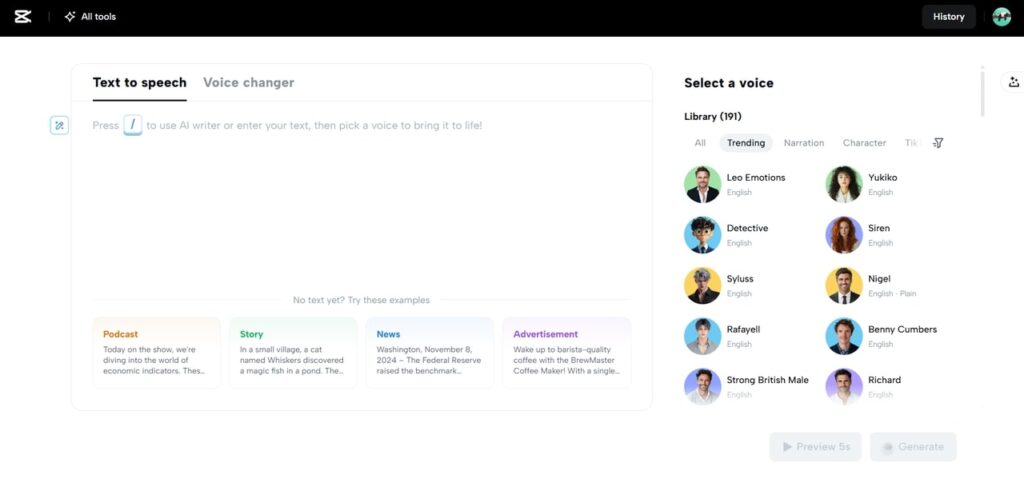The image size is (1024, 479).
Task: Click the AI writer icon beside text box
Action: click(x=59, y=125)
